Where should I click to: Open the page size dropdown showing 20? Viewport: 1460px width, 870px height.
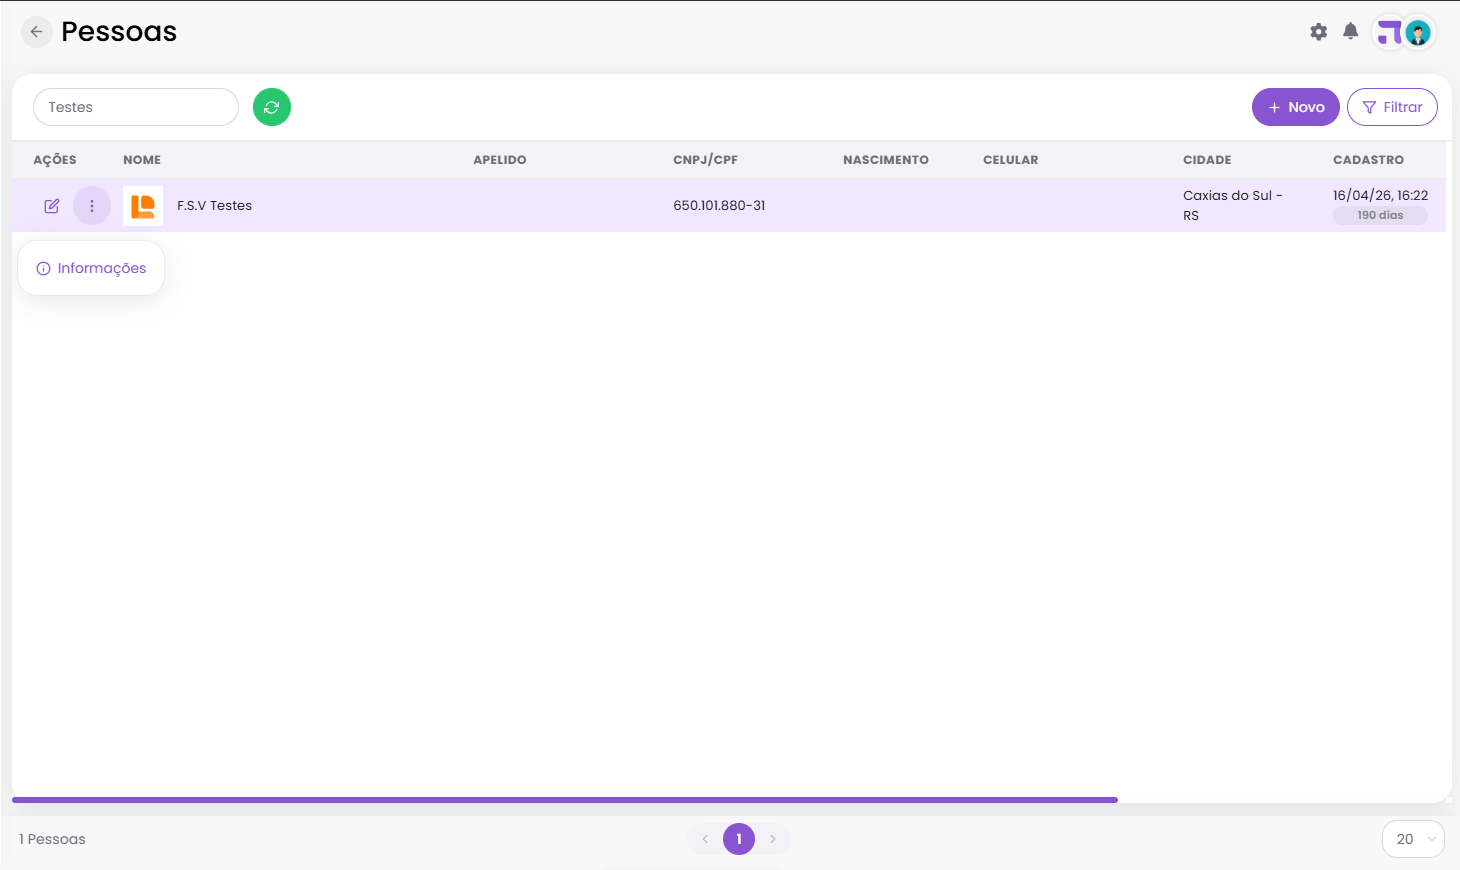1413,839
